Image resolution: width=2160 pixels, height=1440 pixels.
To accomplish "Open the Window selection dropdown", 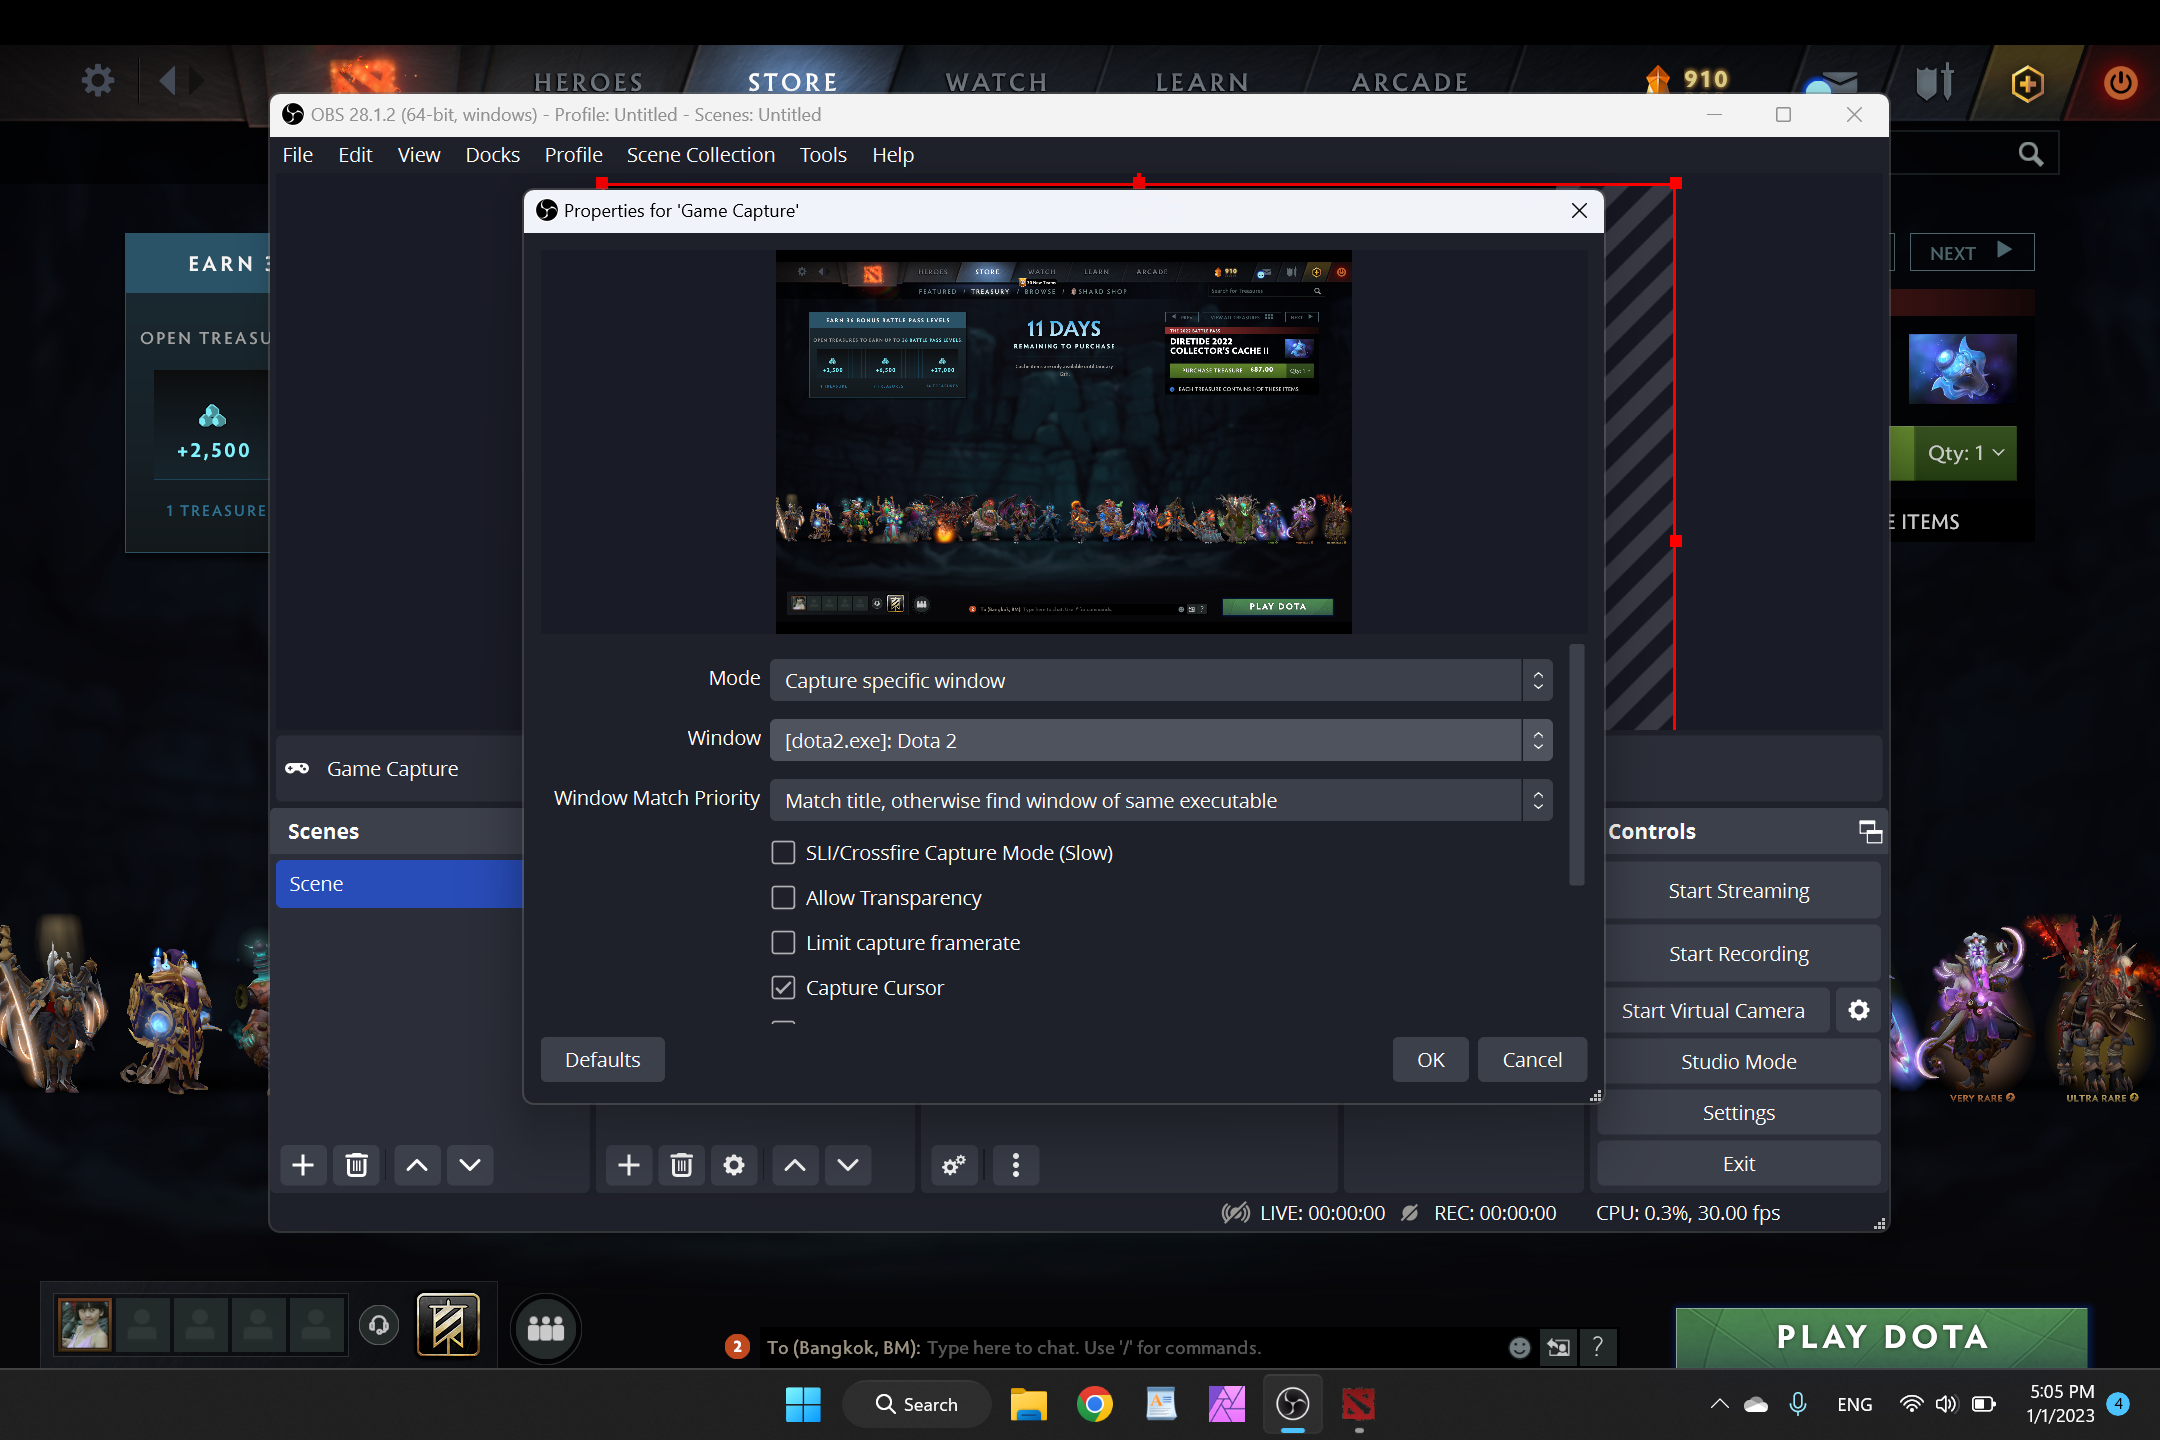I will (1161, 740).
